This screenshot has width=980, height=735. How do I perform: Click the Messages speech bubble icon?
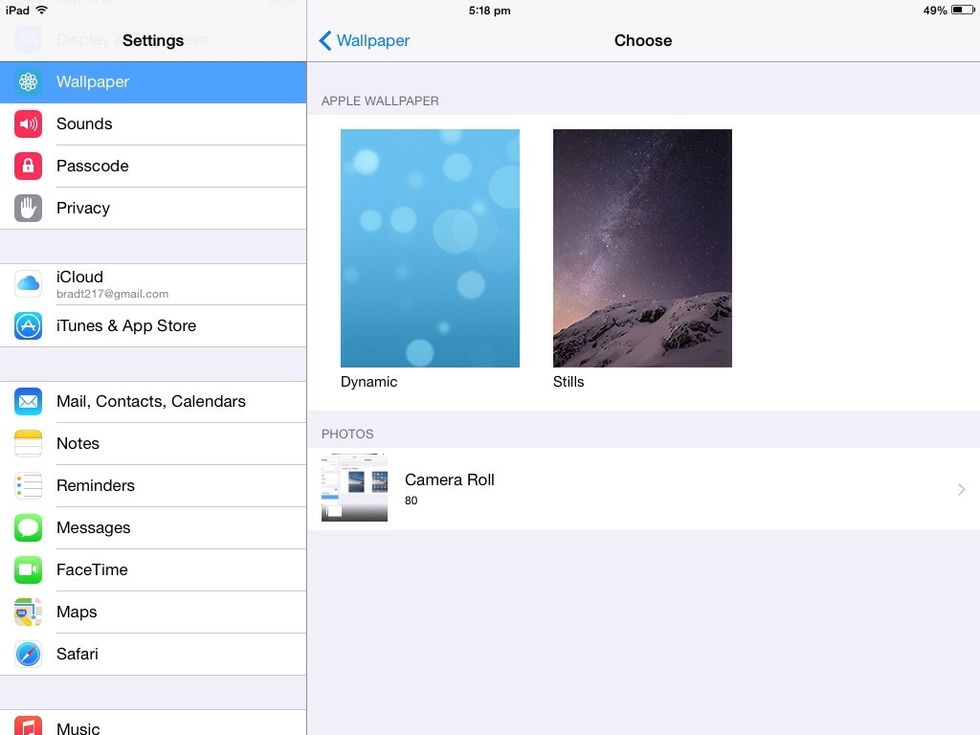pyautogui.click(x=28, y=528)
